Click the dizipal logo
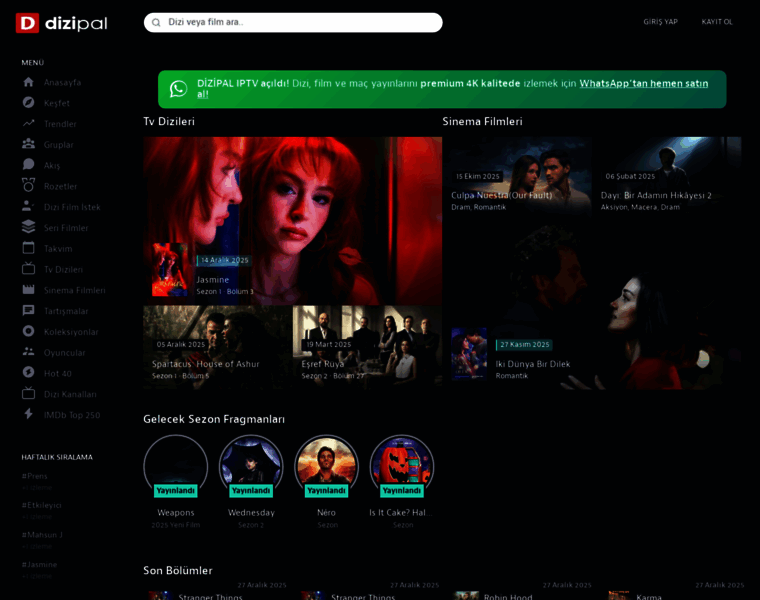Viewport: 760px width, 600px height. click(61, 23)
